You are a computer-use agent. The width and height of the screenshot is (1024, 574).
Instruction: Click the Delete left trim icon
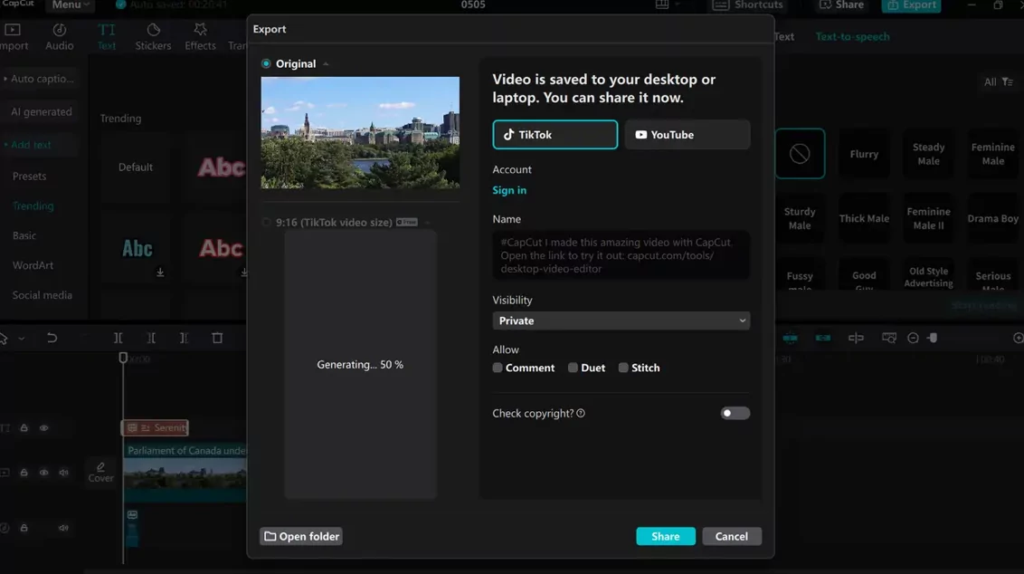151,338
